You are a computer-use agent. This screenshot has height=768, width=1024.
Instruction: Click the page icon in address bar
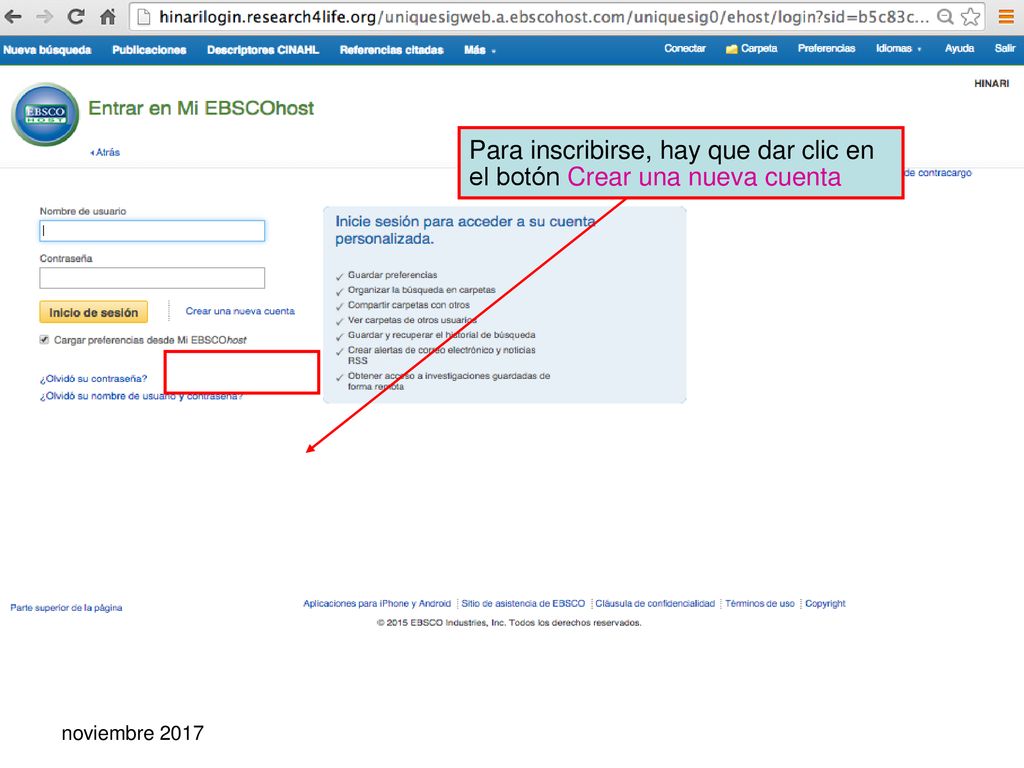click(144, 16)
